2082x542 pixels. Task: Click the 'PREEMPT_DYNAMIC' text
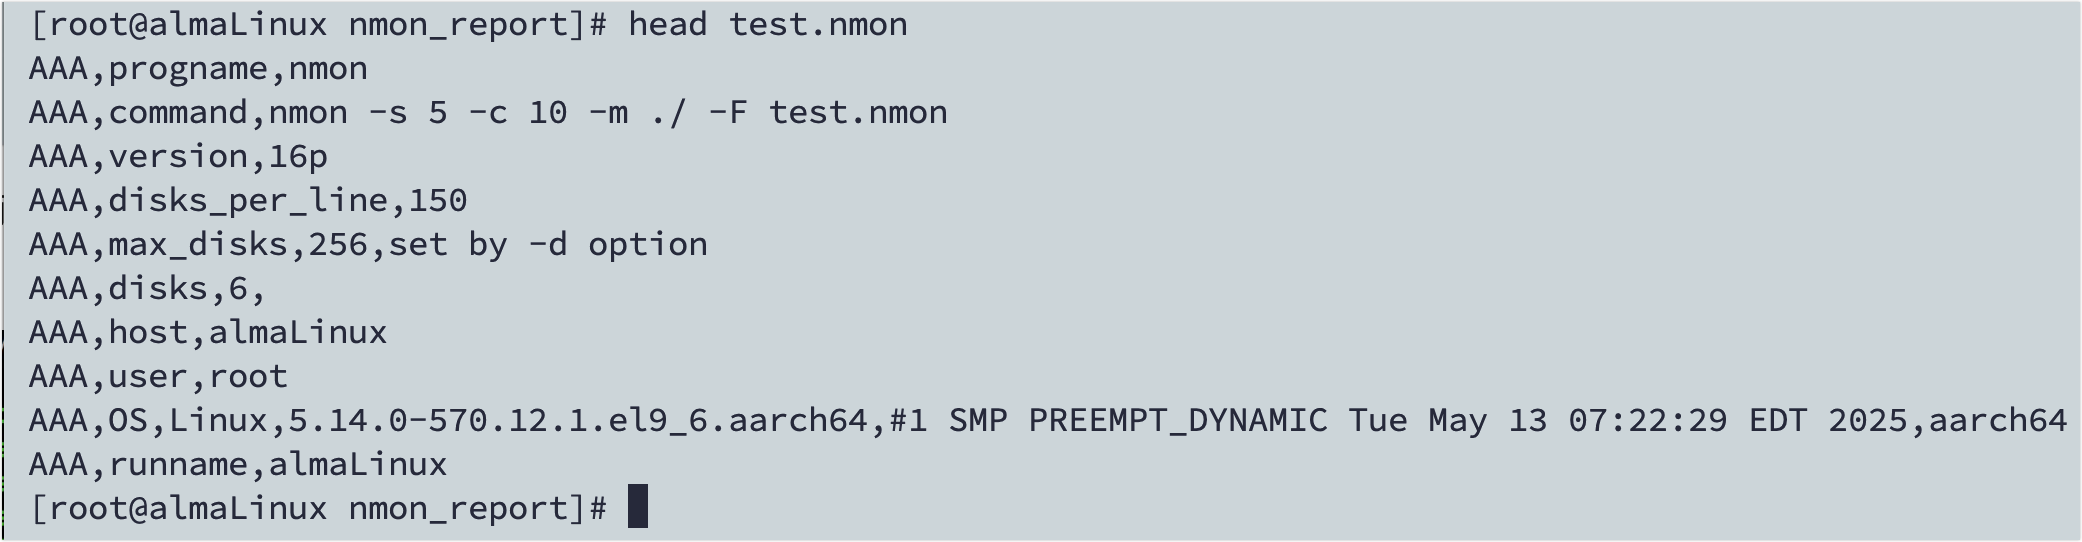(1178, 421)
